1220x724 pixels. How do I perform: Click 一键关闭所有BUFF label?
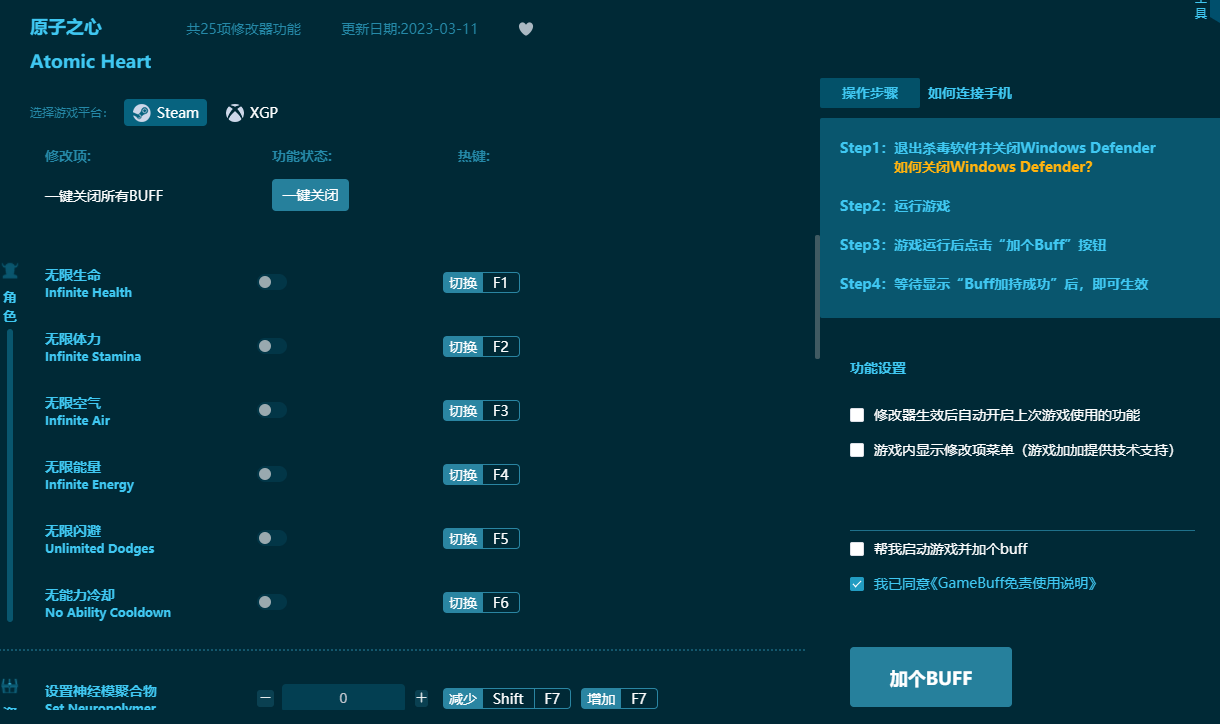tap(104, 196)
